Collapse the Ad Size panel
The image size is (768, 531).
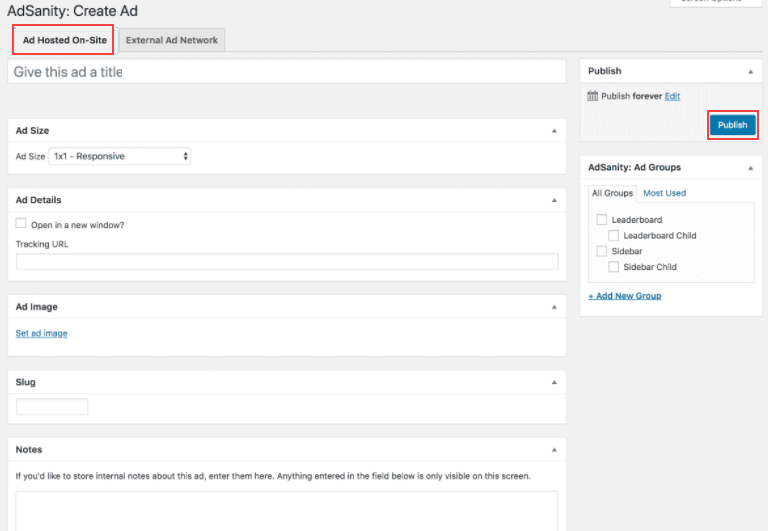tap(554, 131)
